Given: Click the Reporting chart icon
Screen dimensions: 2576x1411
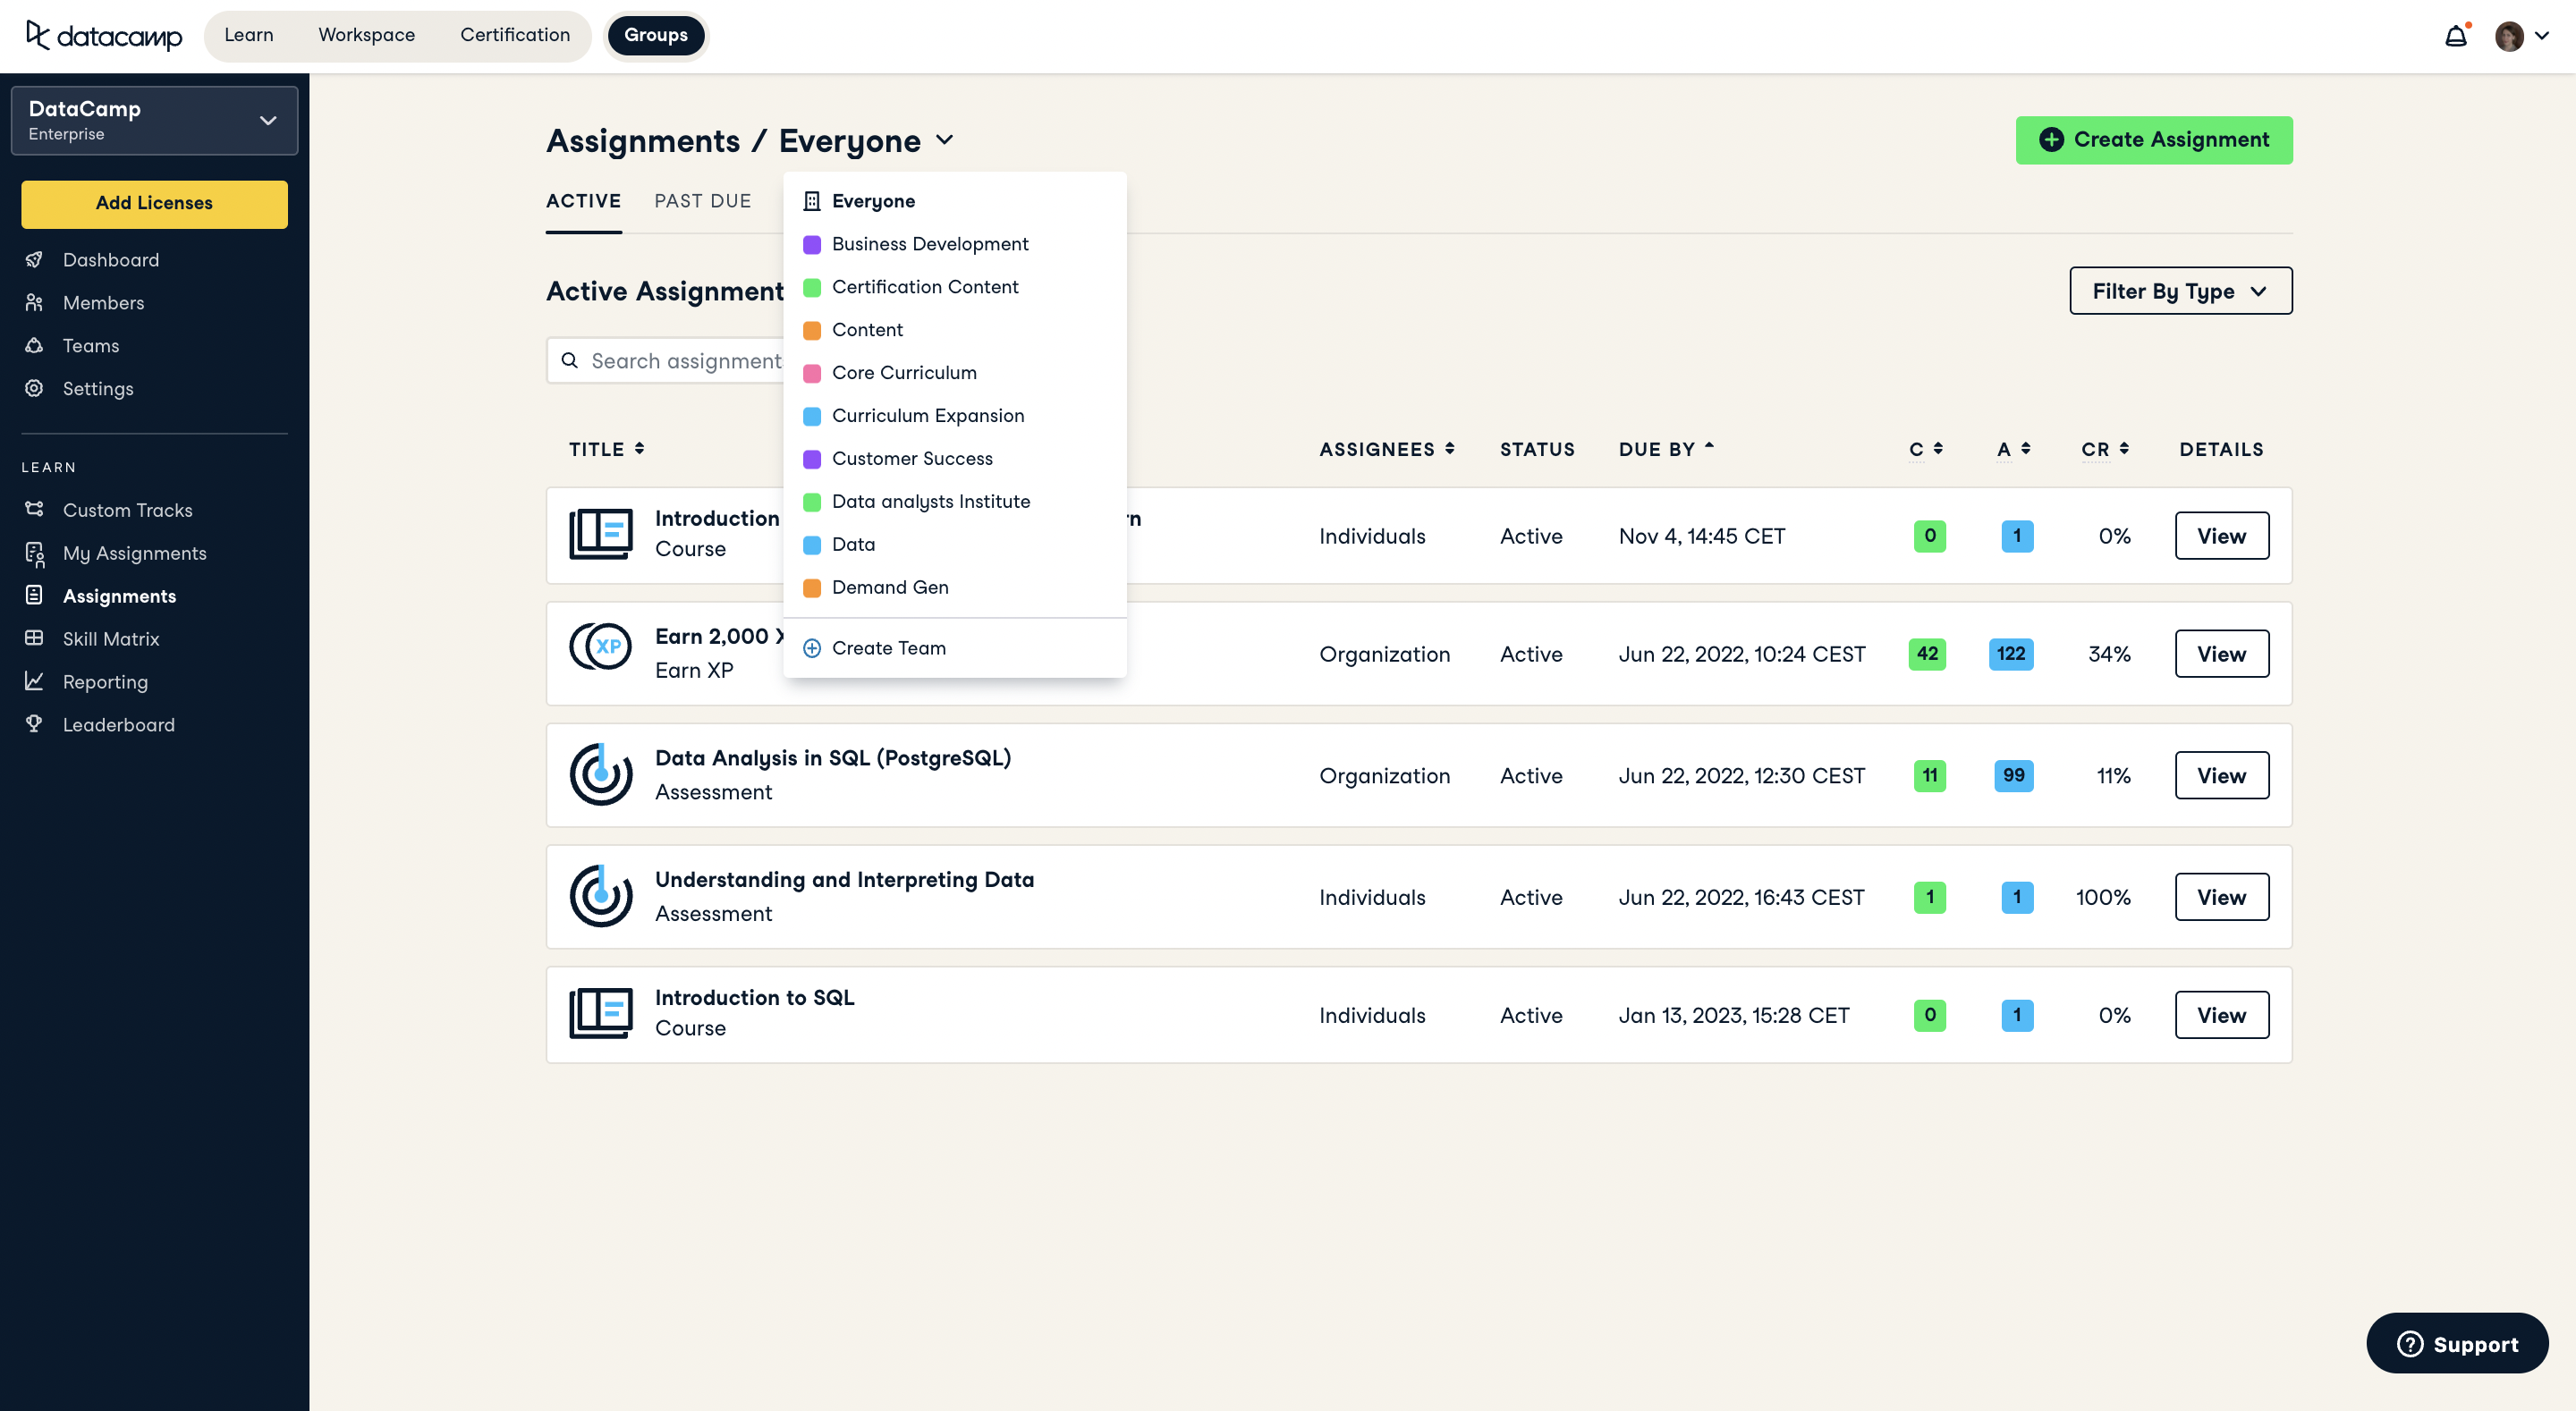Looking at the screenshot, I should click(34, 681).
